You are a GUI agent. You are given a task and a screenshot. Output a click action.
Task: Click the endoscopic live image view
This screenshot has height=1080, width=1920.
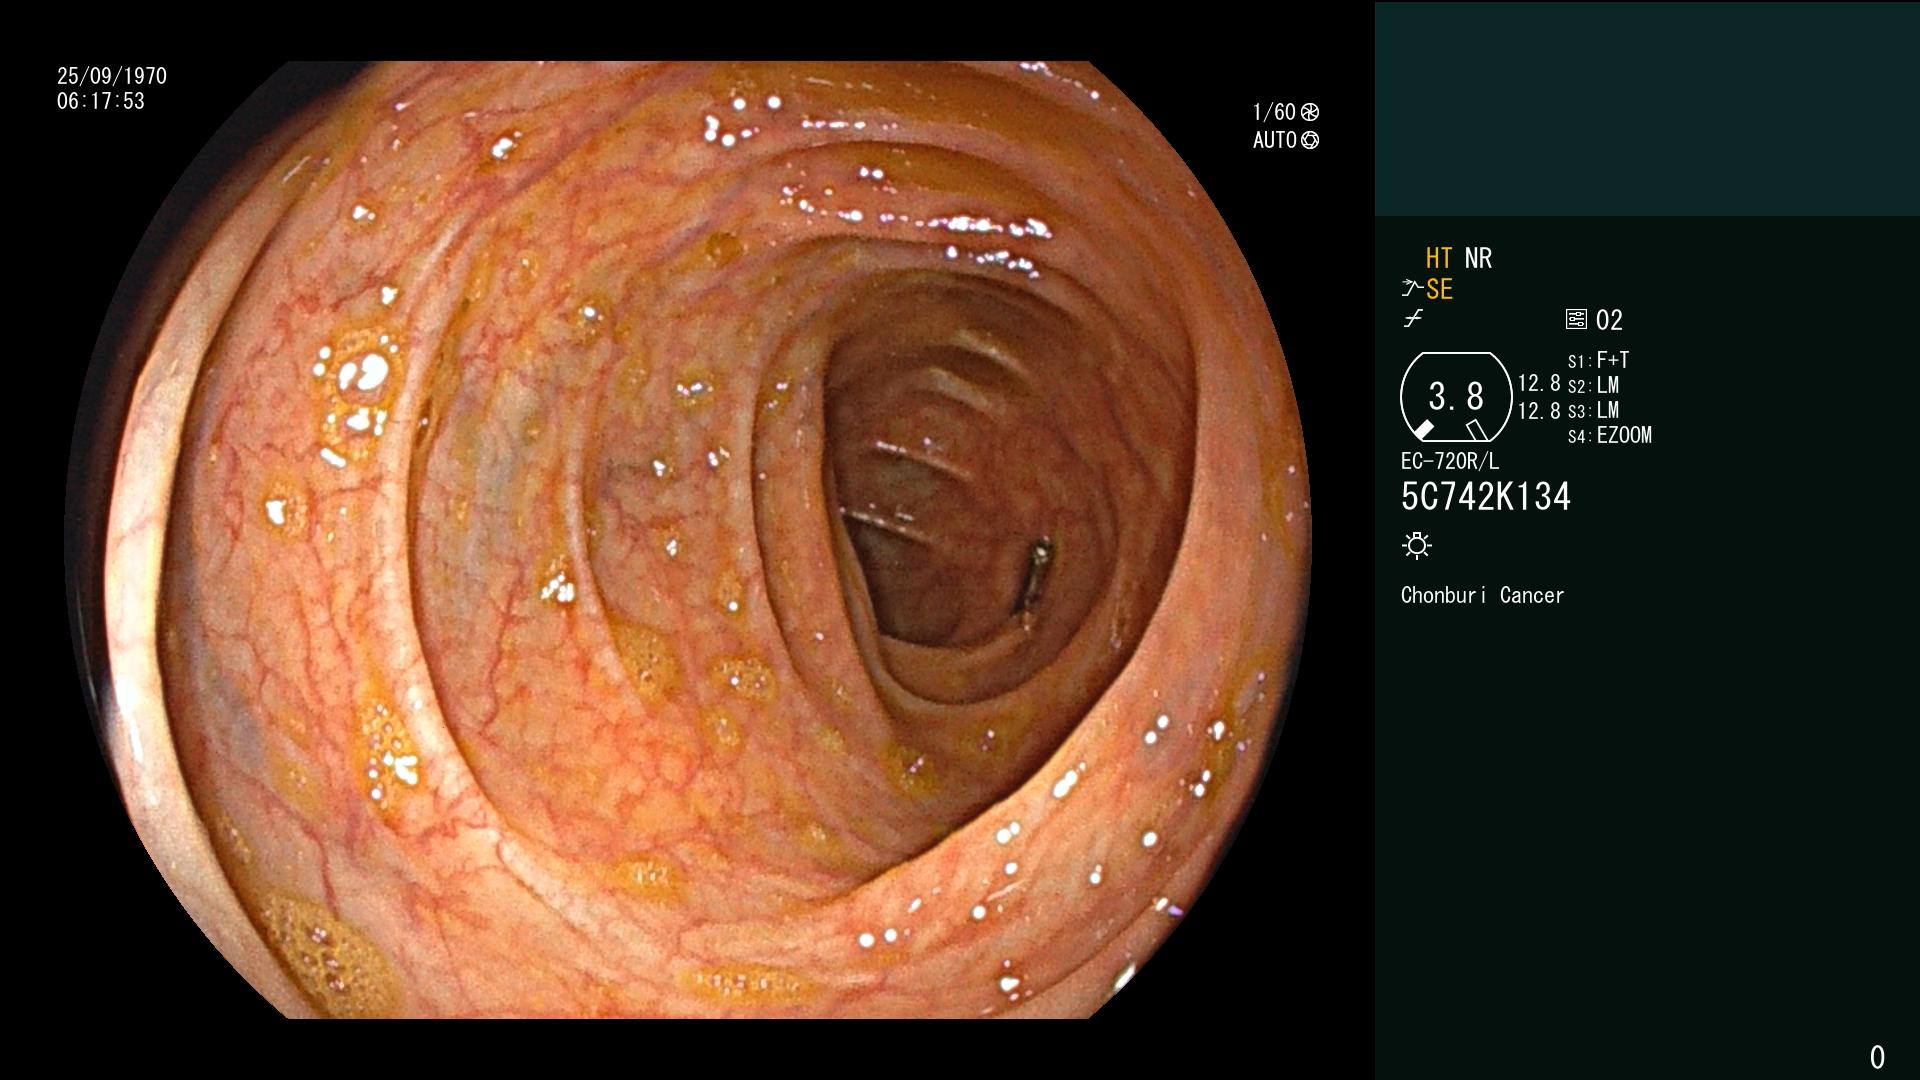(x=688, y=540)
